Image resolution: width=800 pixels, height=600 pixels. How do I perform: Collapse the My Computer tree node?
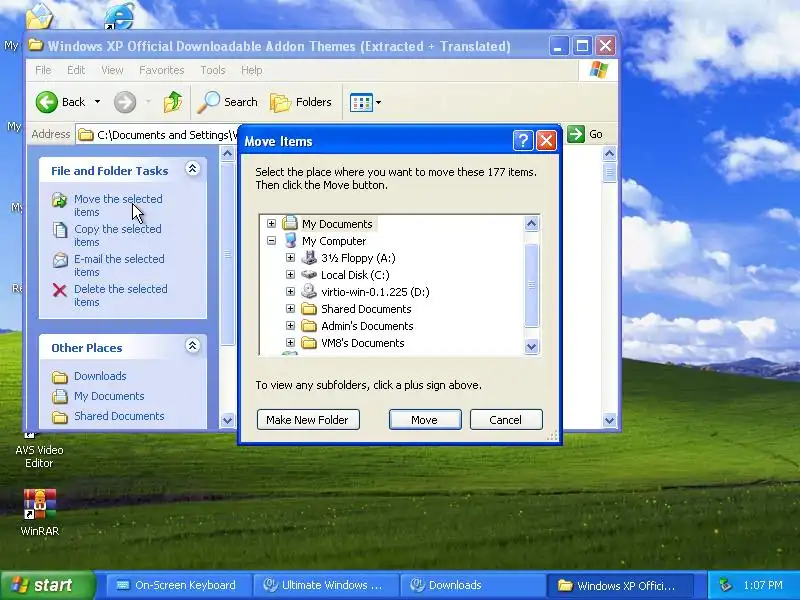point(271,240)
